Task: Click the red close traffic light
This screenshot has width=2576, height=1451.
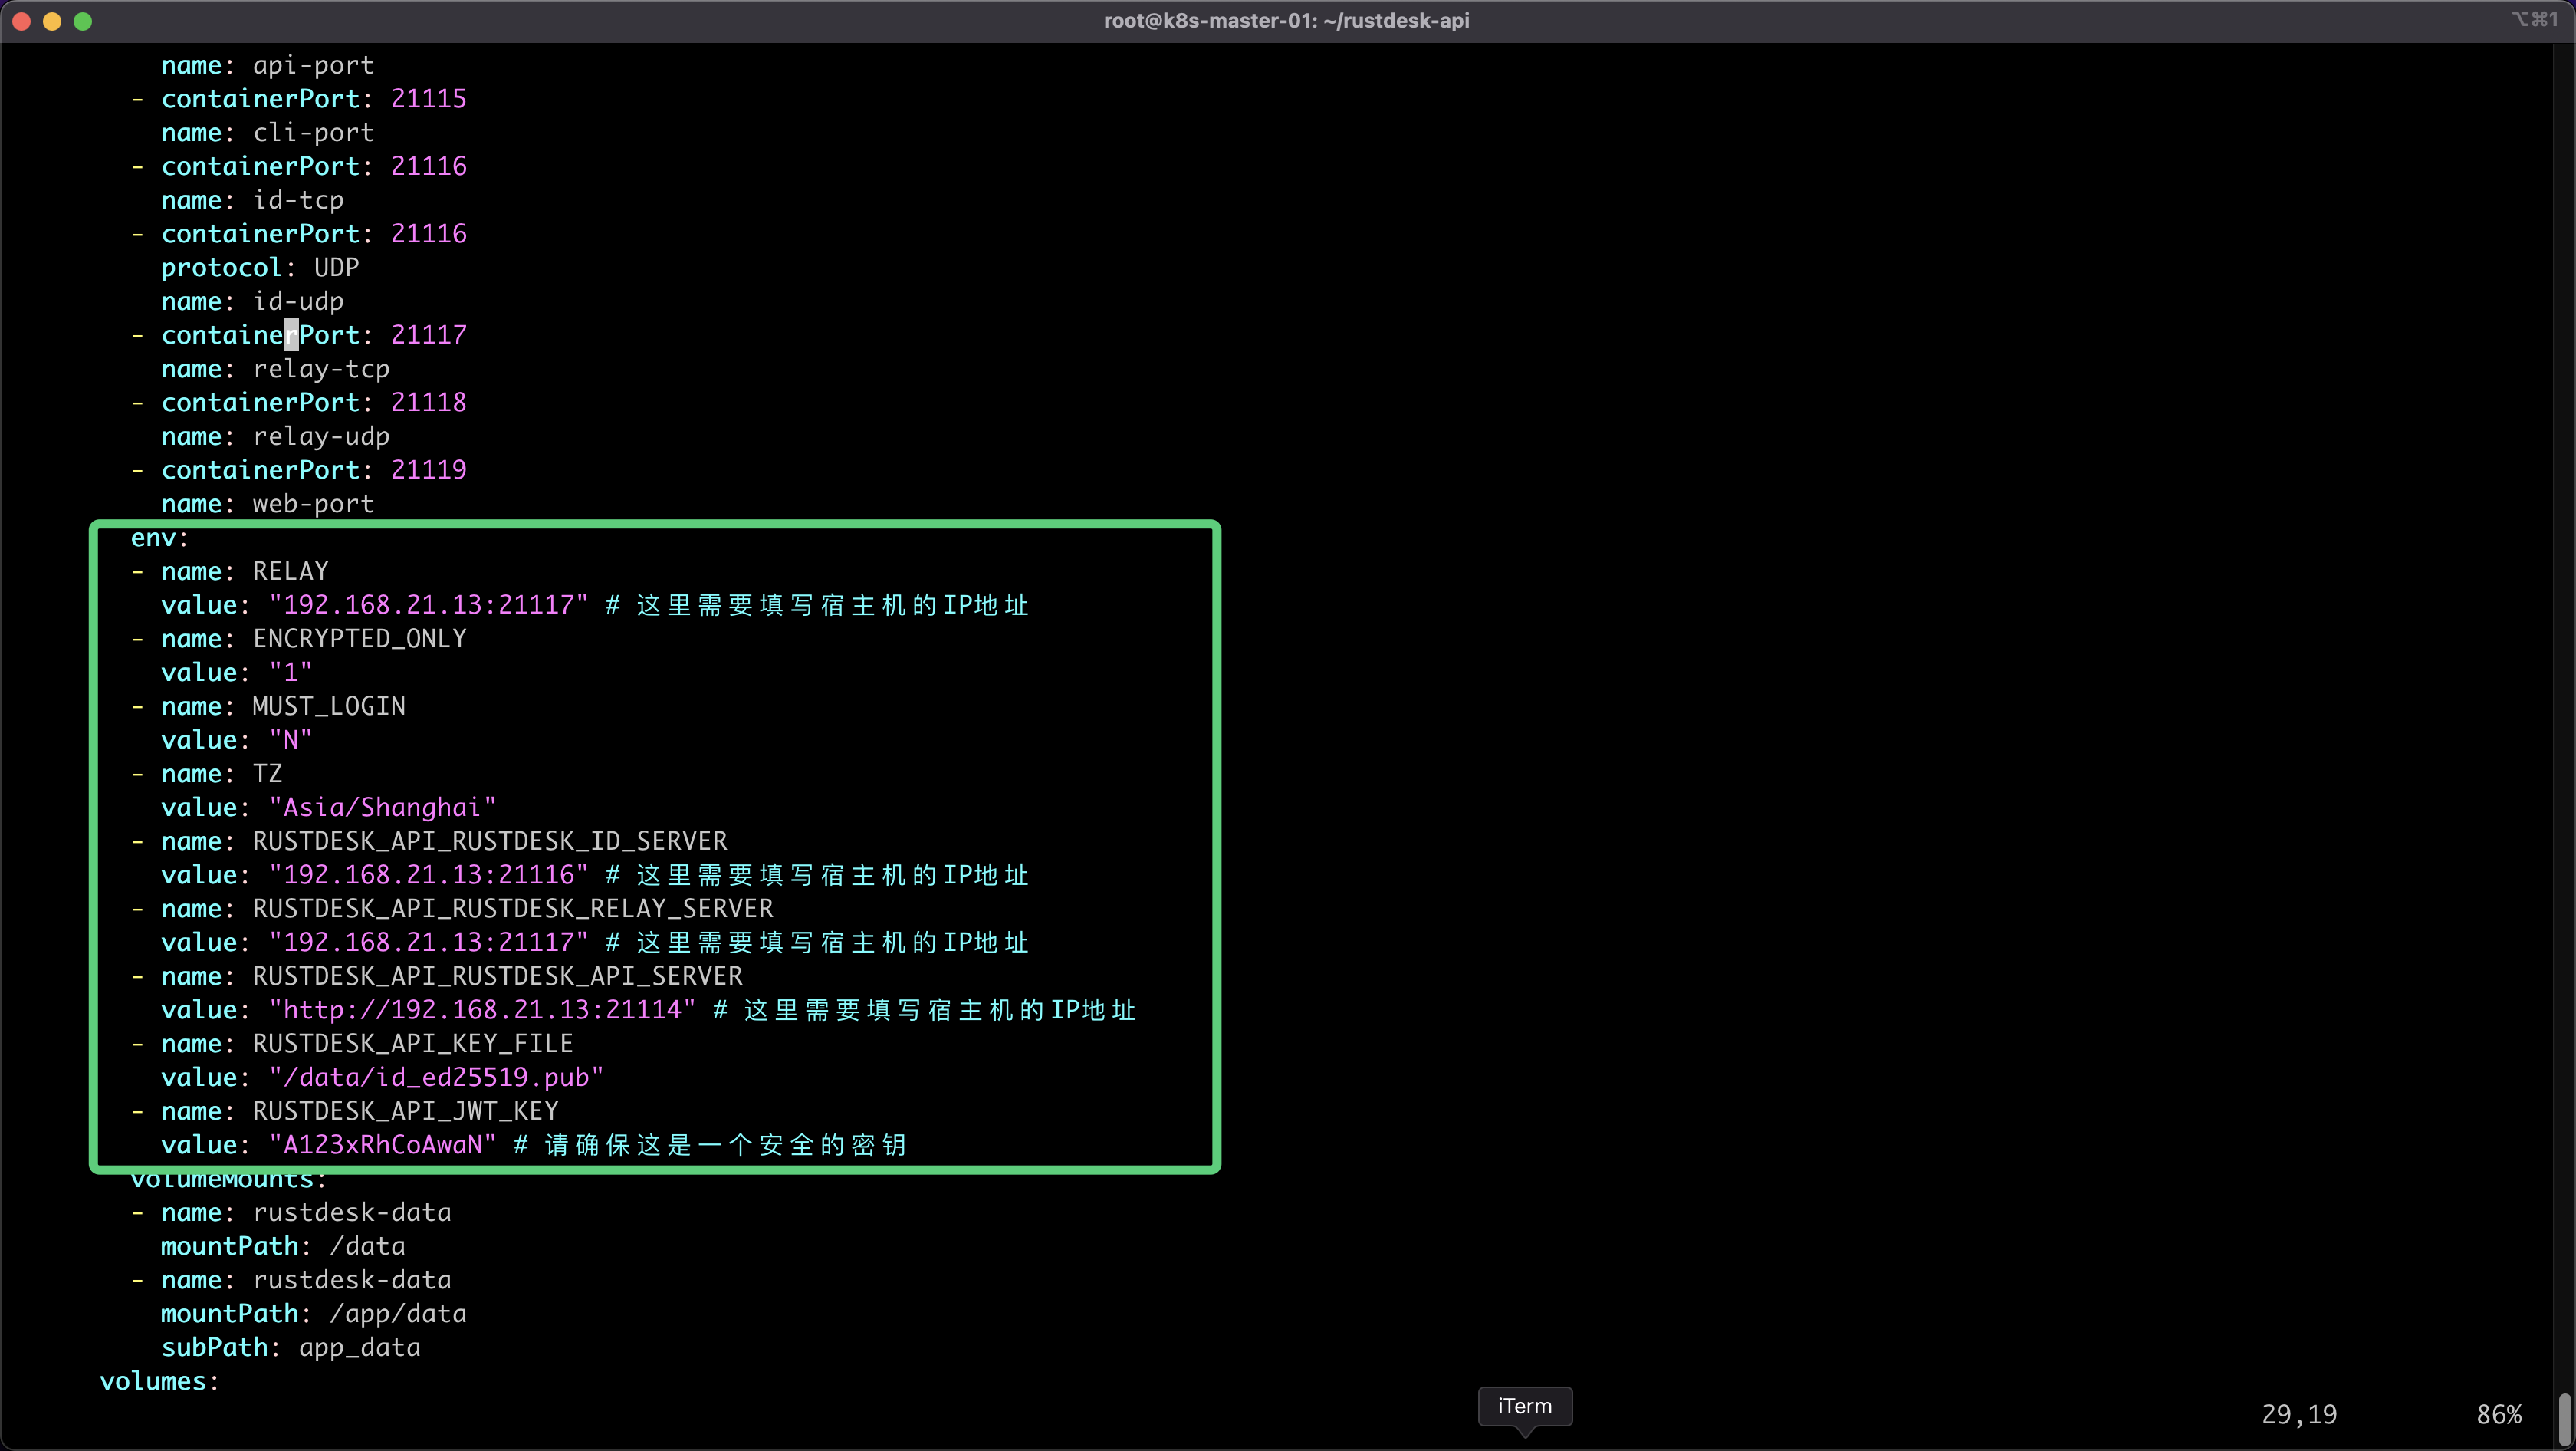Action: (21, 21)
